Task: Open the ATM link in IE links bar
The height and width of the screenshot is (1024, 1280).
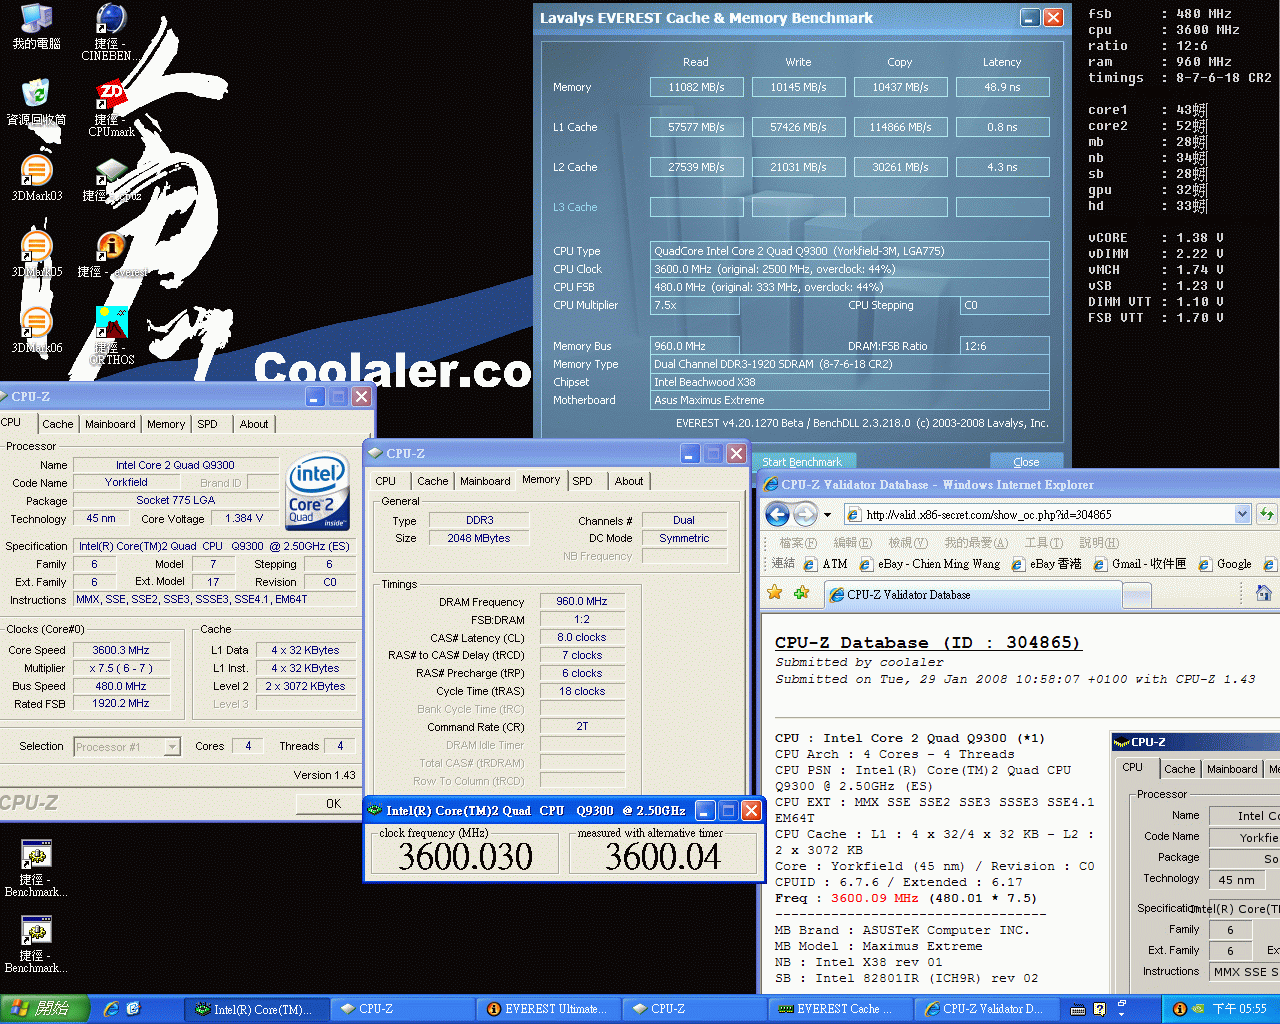Action: tap(827, 564)
